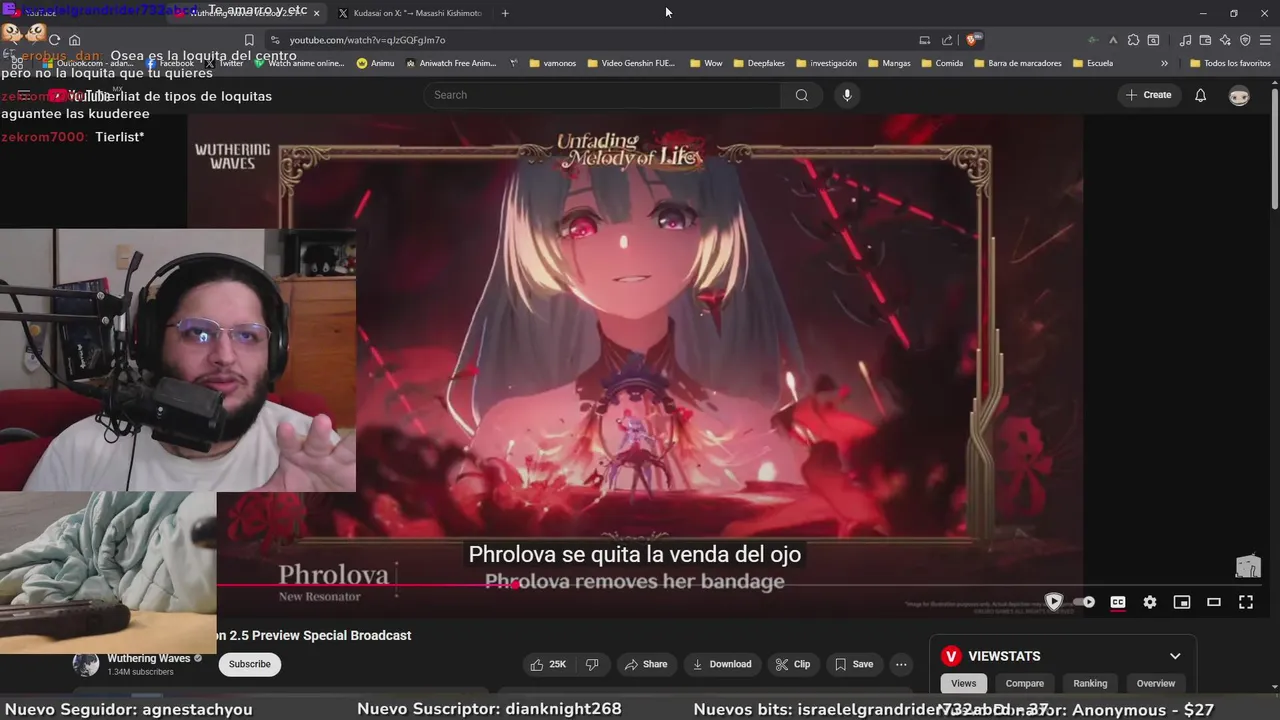Image resolution: width=1280 pixels, height=720 pixels.
Task: Reload the browser page
Action: (x=54, y=40)
